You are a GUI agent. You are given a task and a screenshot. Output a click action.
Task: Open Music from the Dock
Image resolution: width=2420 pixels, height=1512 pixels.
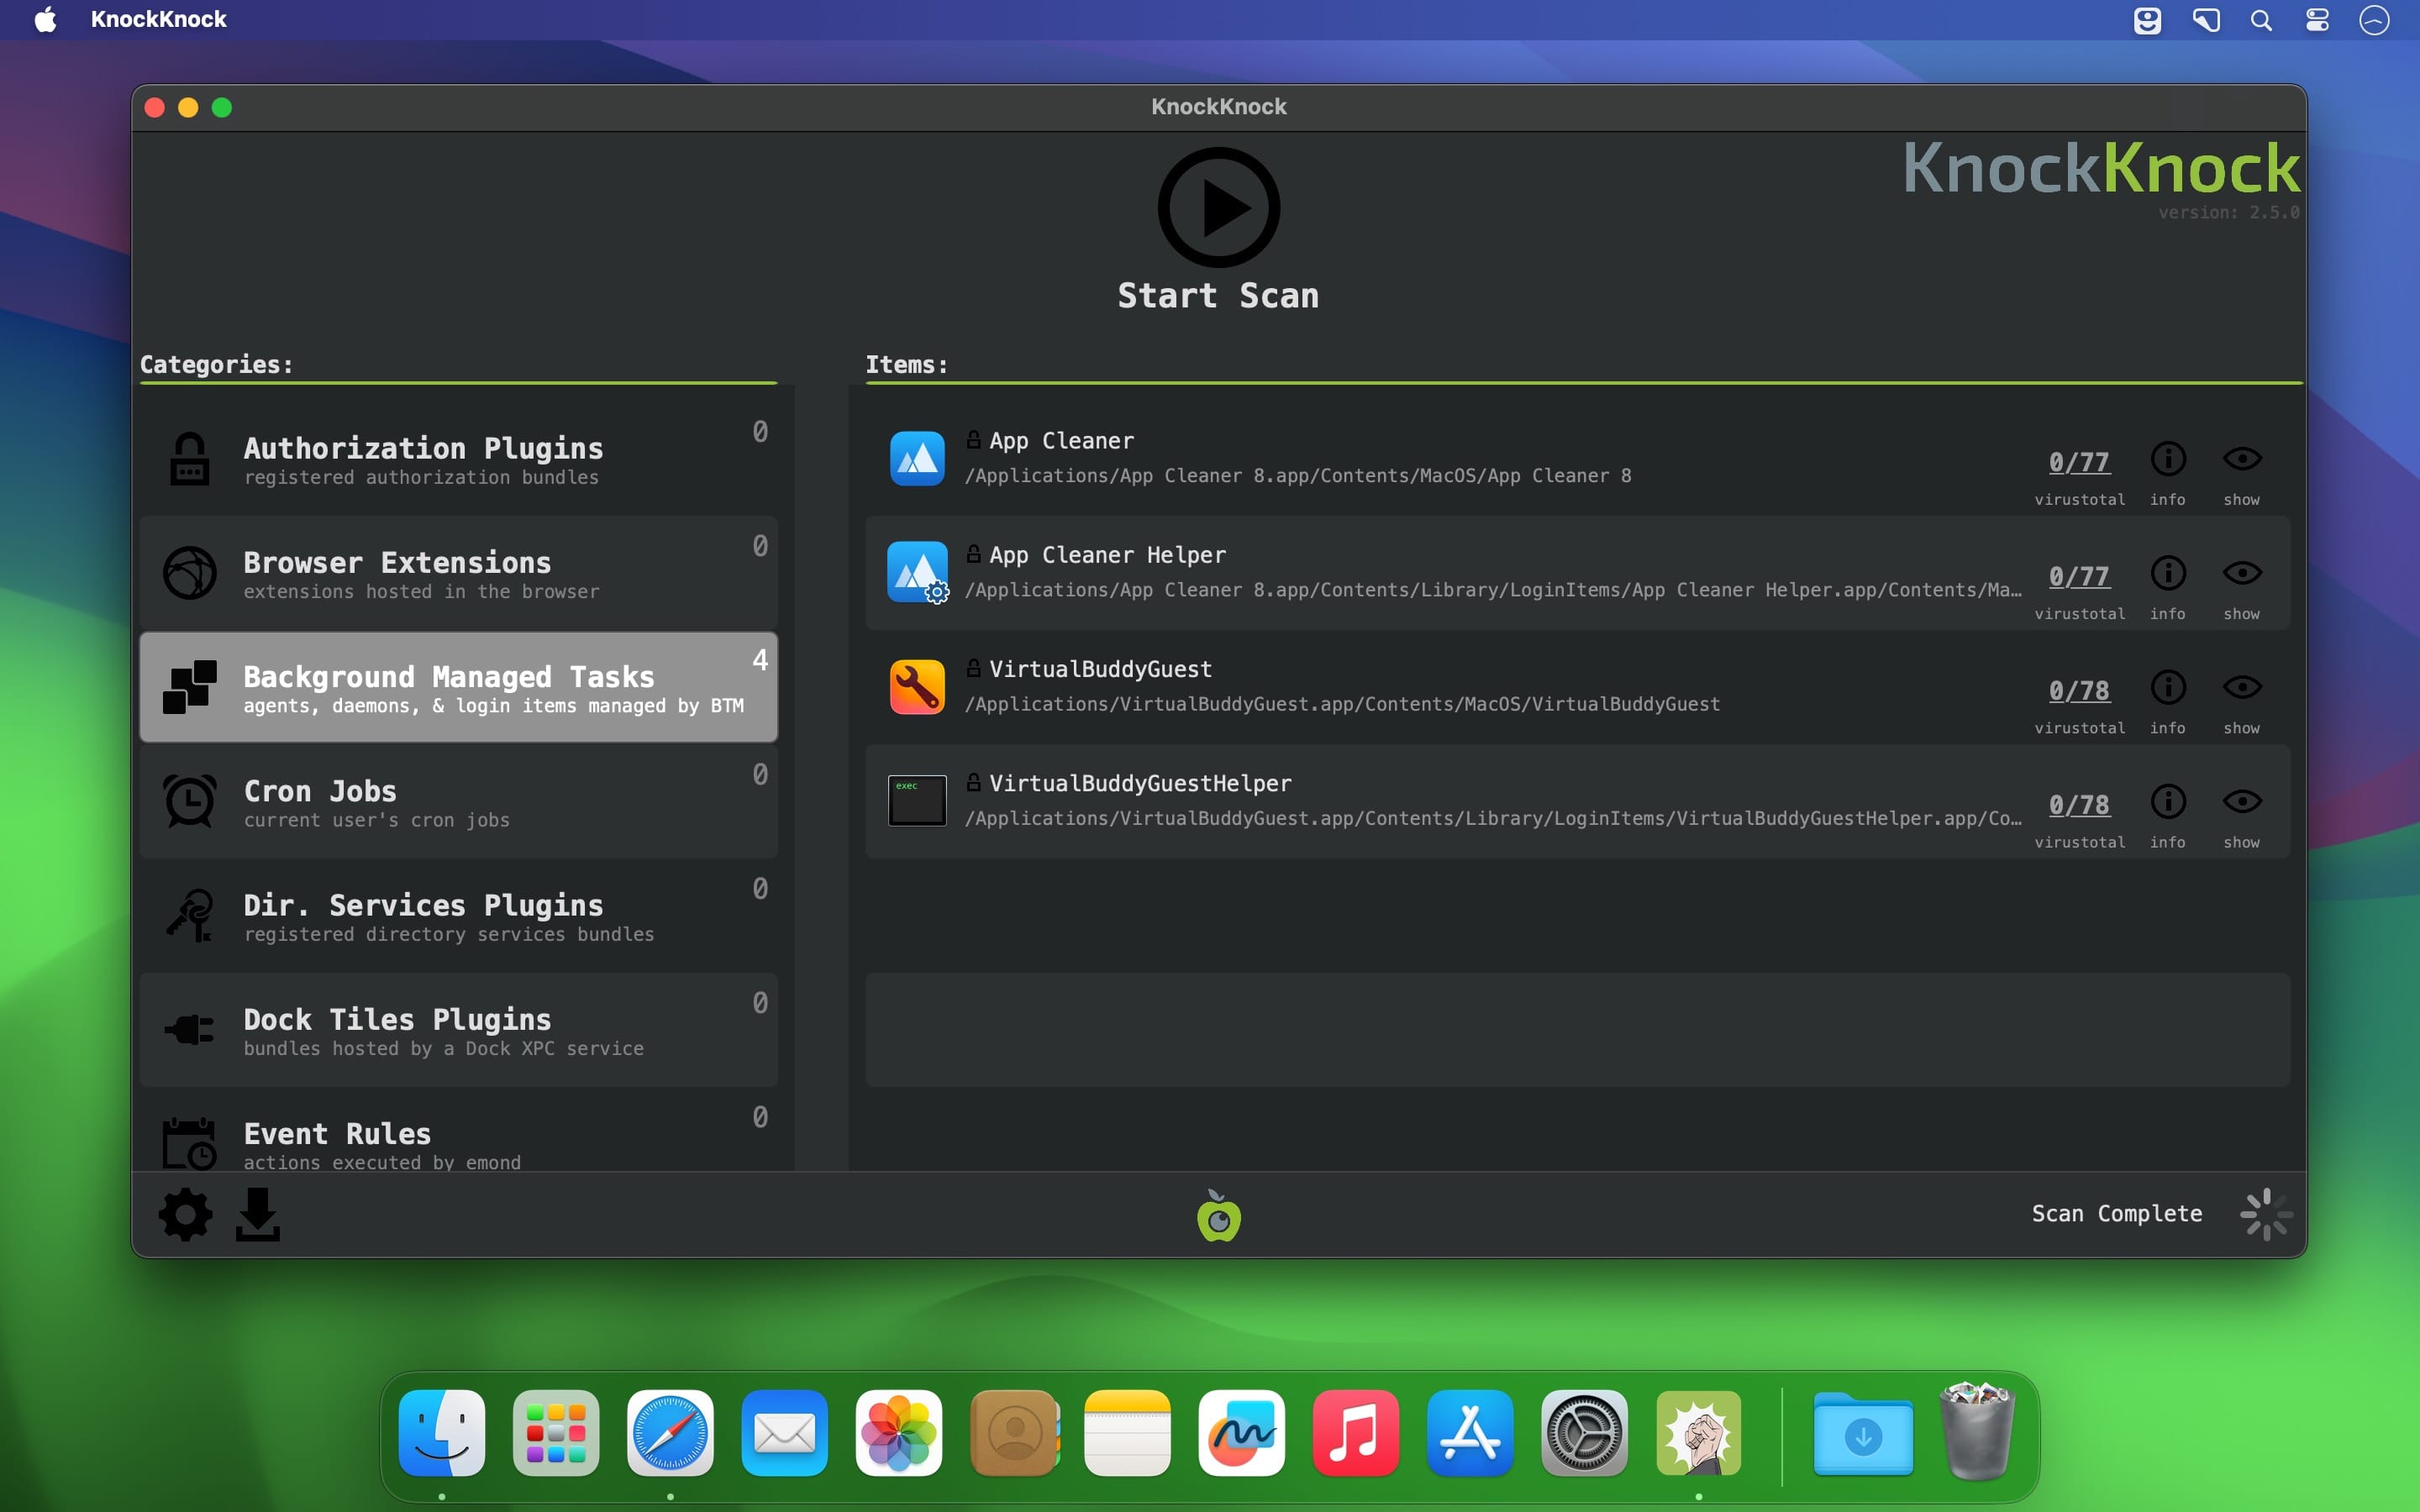[1356, 1433]
